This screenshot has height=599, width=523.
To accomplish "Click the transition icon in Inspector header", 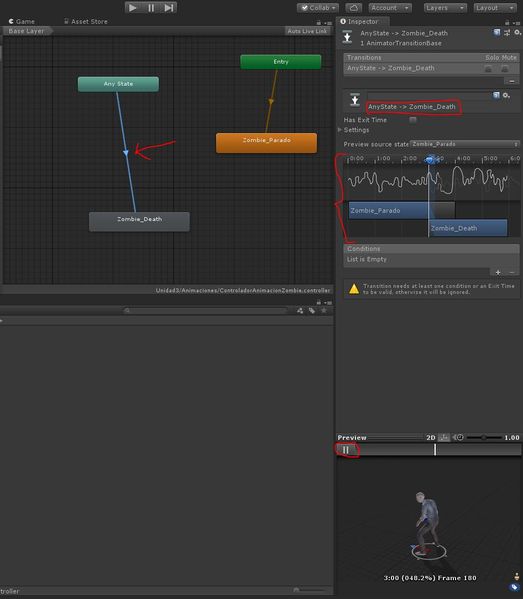I will click(347, 37).
